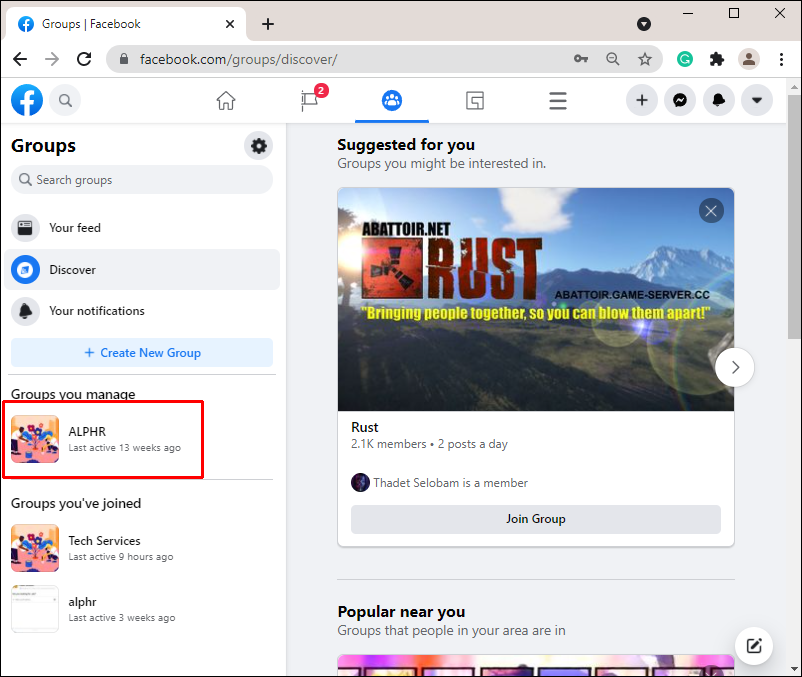Image resolution: width=802 pixels, height=677 pixels.
Task: Click the Search groups field
Action: coord(142,179)
